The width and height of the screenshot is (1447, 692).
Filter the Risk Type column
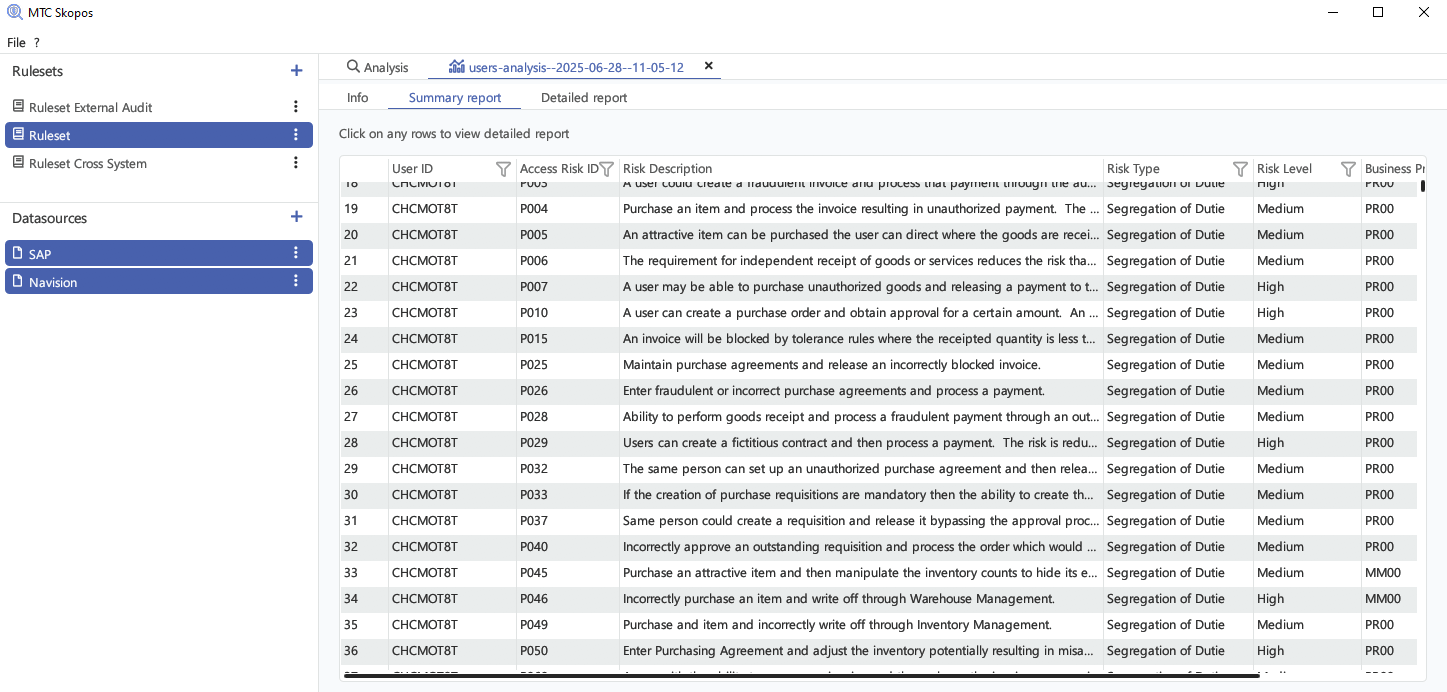[x=1240, y=169]
